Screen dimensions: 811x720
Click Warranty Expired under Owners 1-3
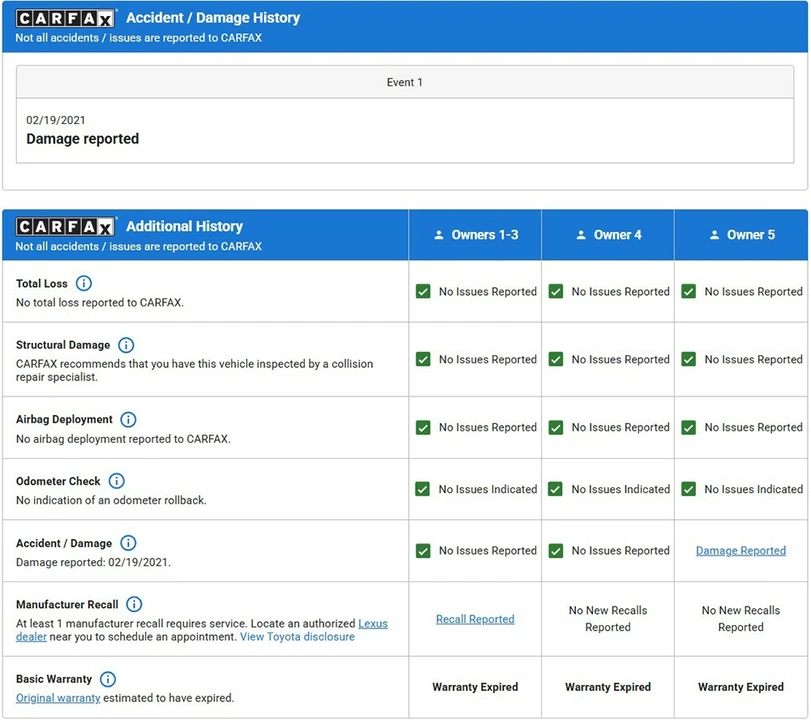click(x=475, y=687)
